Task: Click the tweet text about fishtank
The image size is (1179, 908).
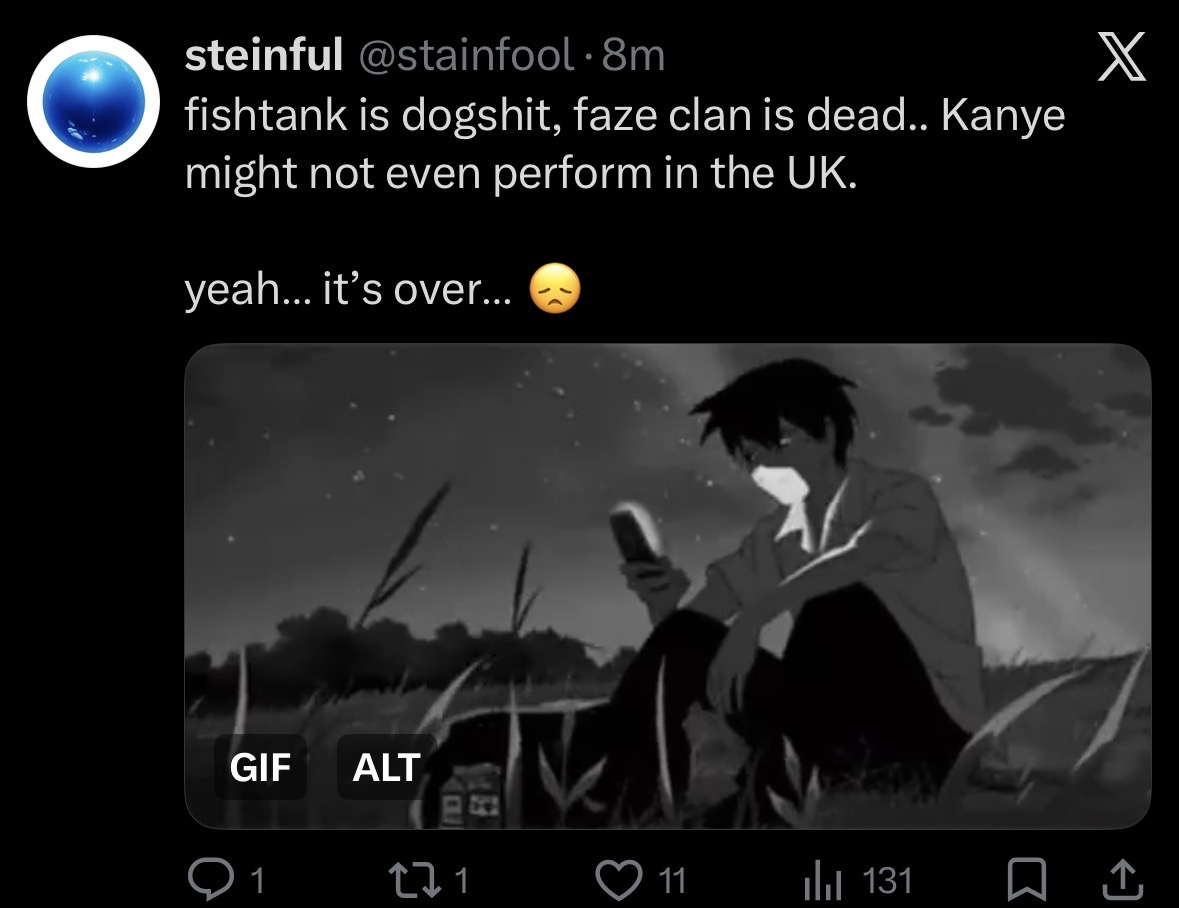Action: [625, 144]
